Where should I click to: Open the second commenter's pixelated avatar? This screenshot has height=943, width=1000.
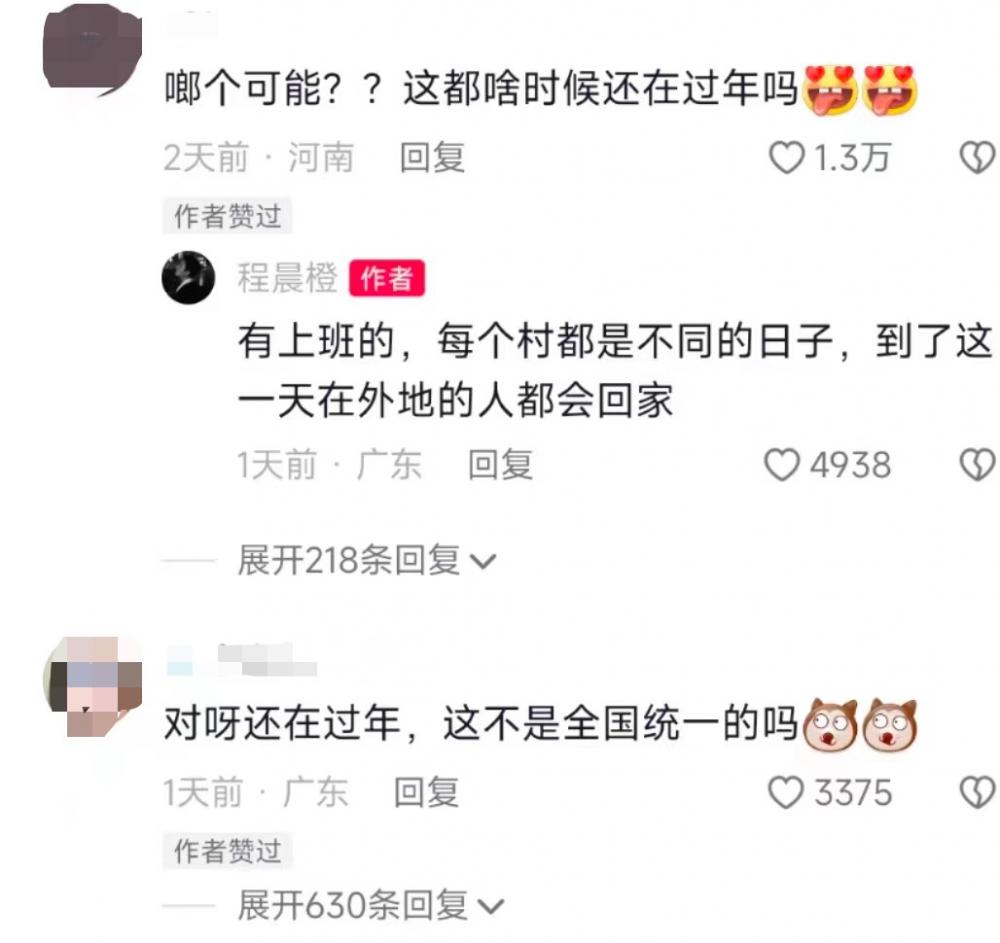click(92, 687)
